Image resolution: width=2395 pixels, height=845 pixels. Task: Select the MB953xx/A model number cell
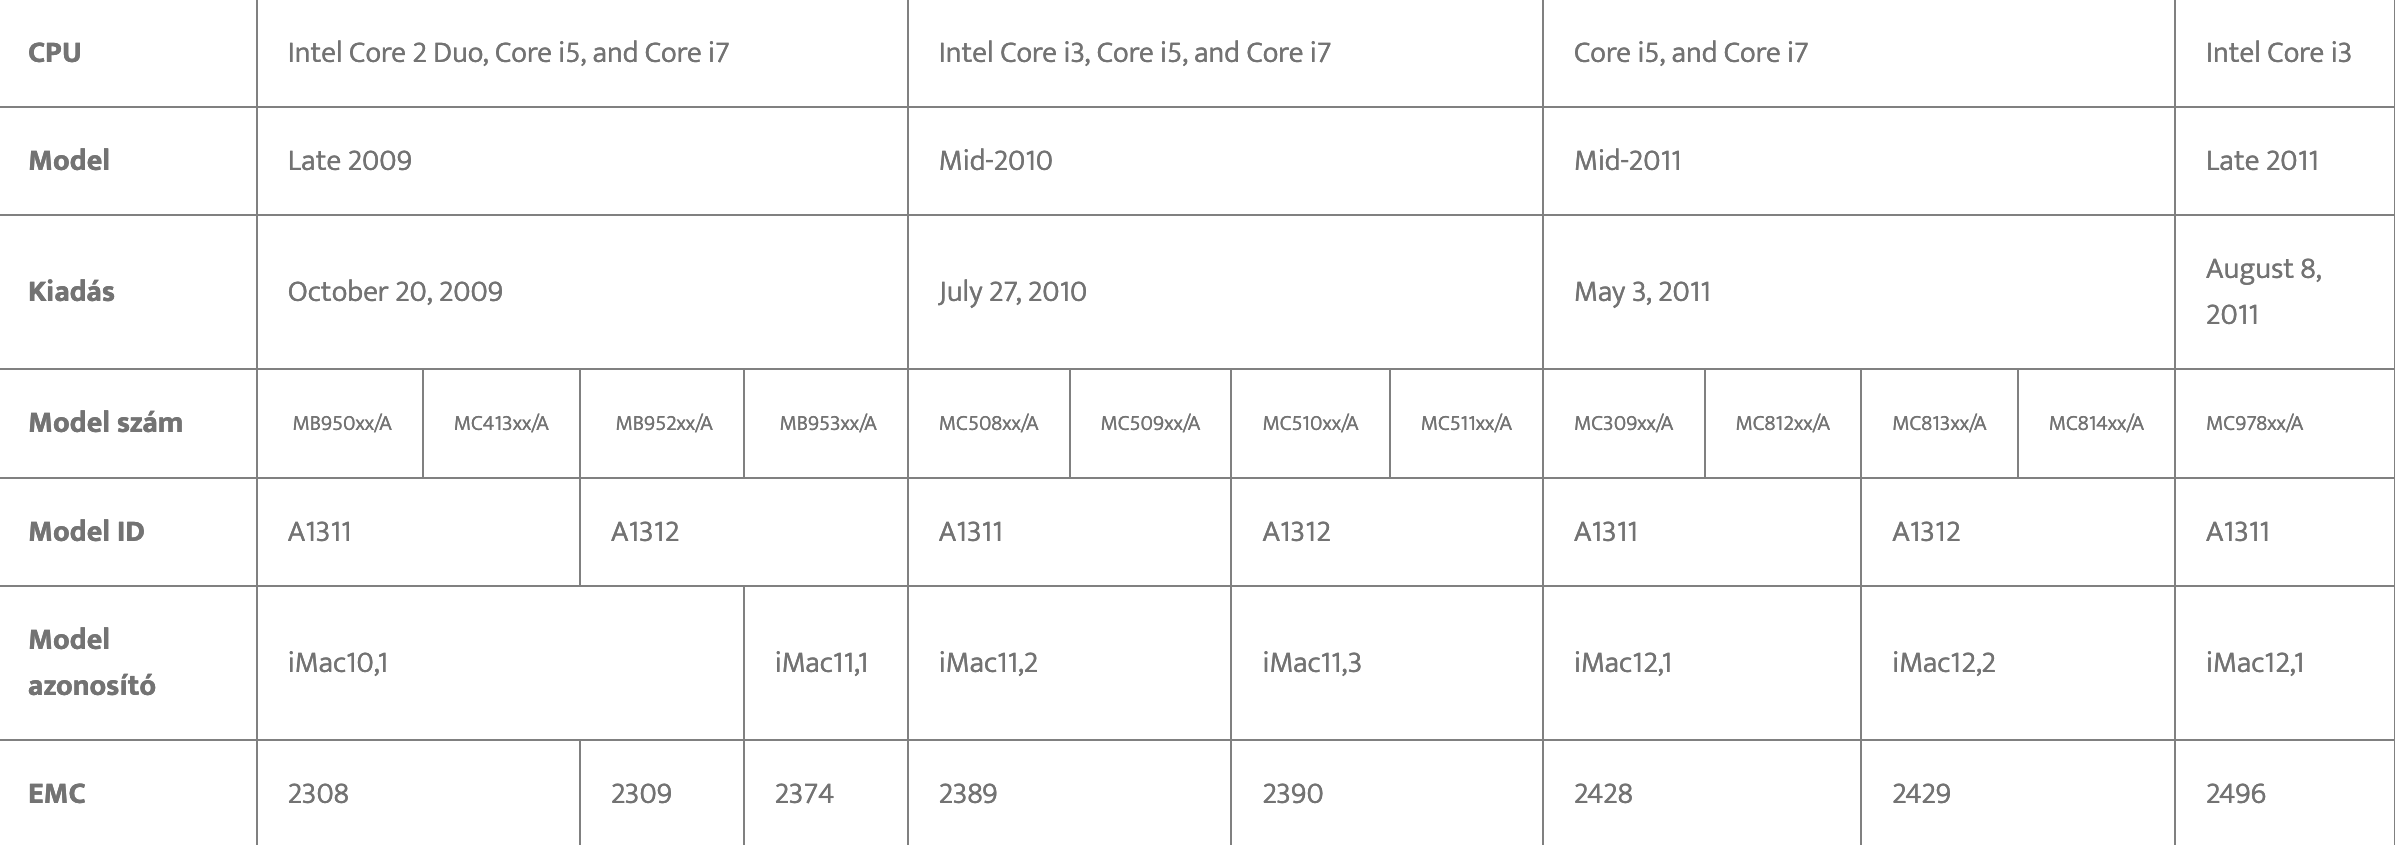pyautogui.click(x=826, y=424)
